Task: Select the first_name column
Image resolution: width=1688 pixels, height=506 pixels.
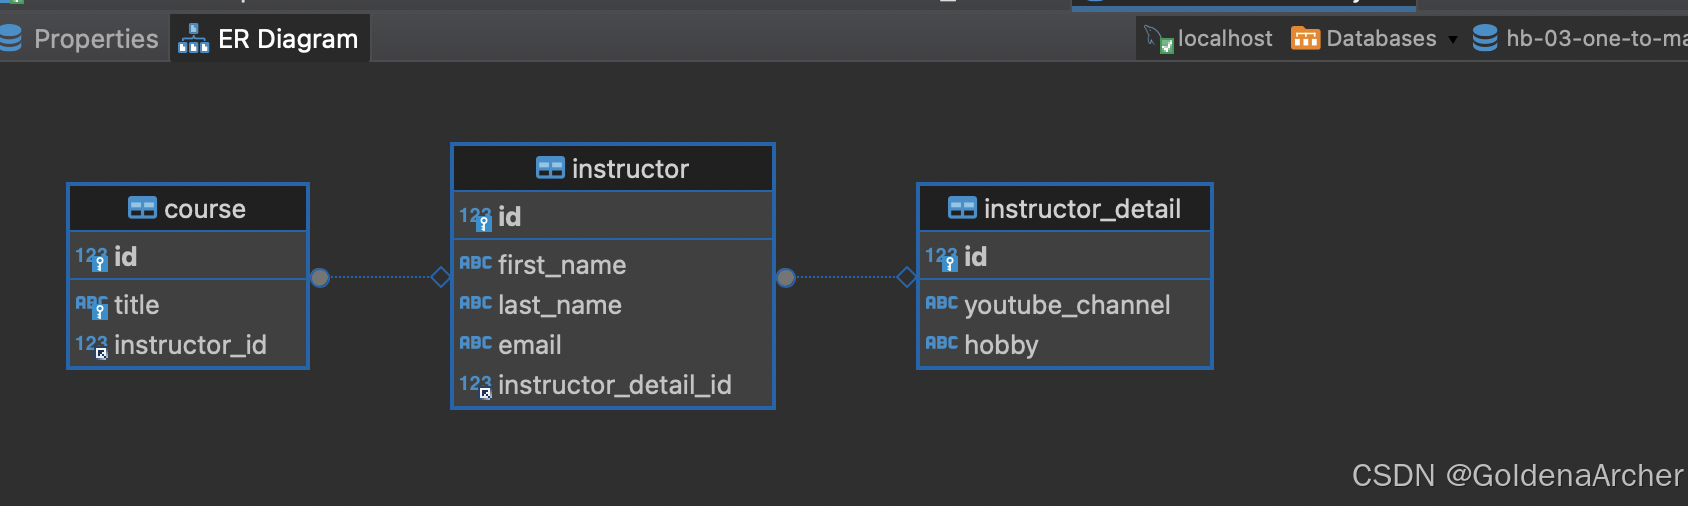Action: [x=613, y=264]
